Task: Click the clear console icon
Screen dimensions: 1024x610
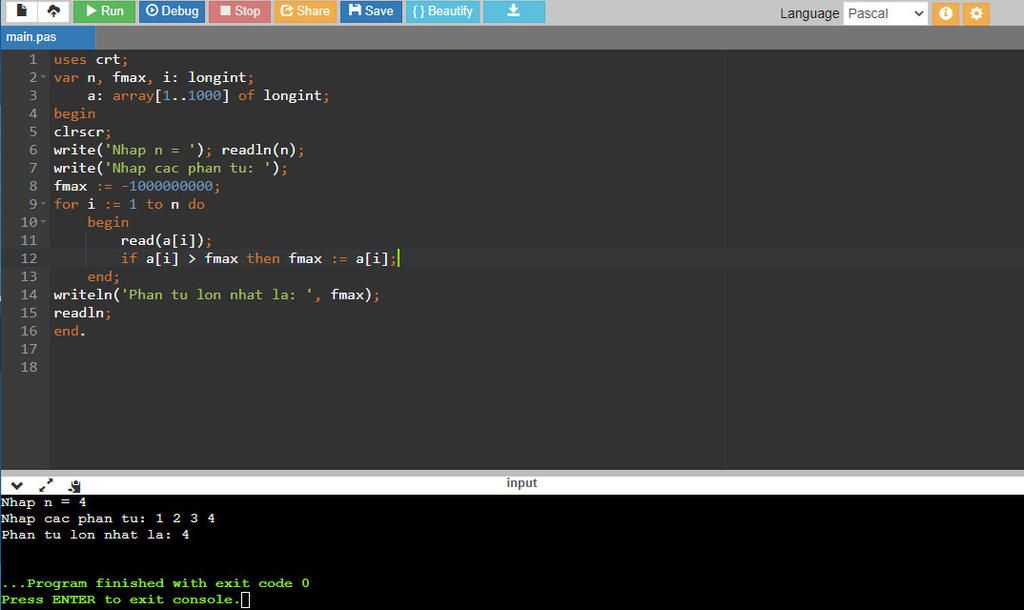Action: [x=74, y=485]
